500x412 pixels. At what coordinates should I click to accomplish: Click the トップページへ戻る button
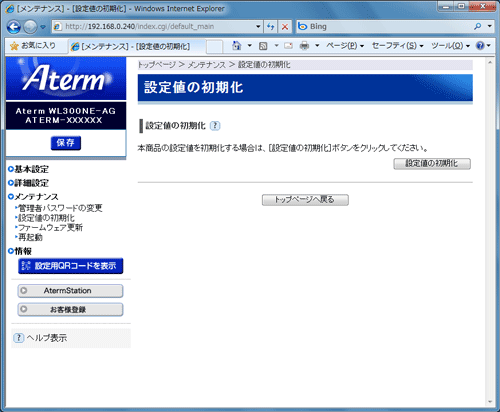pyautogui.click(x=305, y=200)
